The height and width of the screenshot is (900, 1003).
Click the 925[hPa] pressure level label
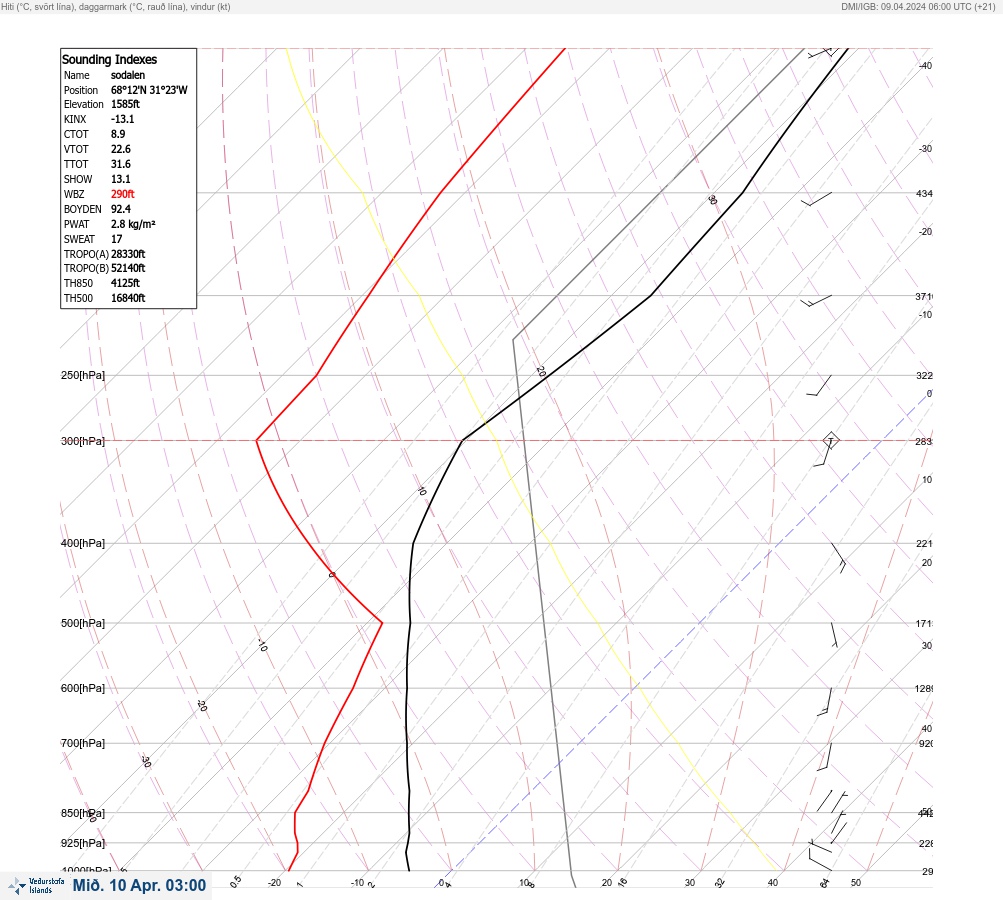tap(83, 843)
